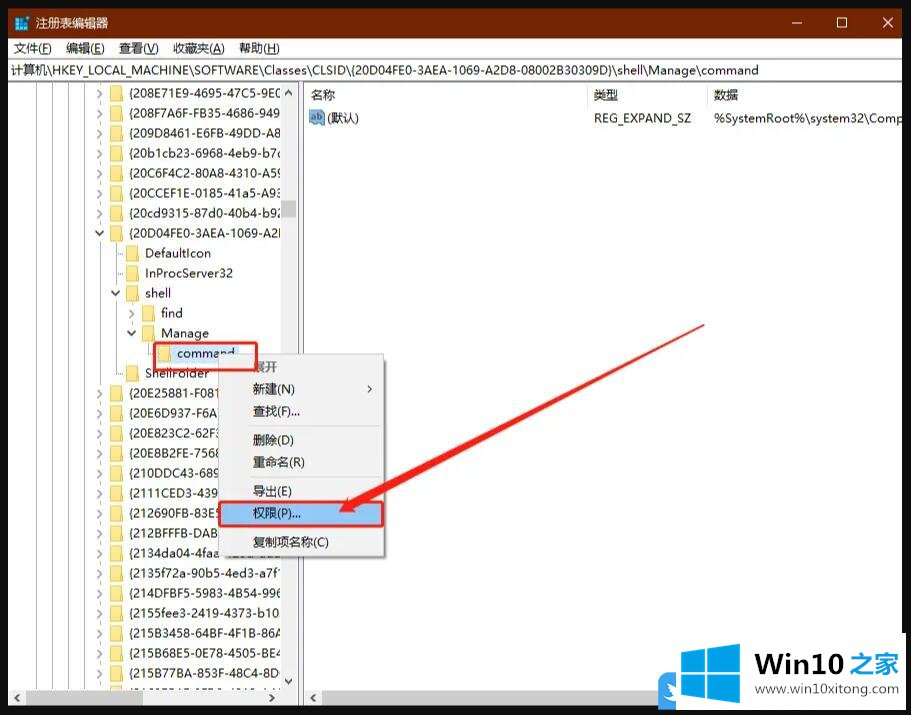Choose 导出(E) in the context menu
Viewport: 911px width, 715px height.
[x=301, y=491]
